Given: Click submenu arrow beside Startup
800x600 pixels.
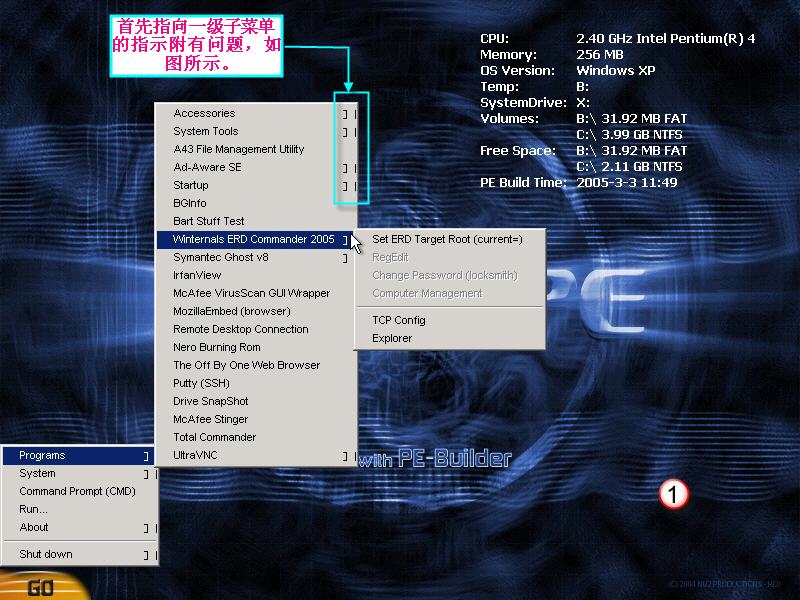Looking at the screenshot, I should pos(345,186).
